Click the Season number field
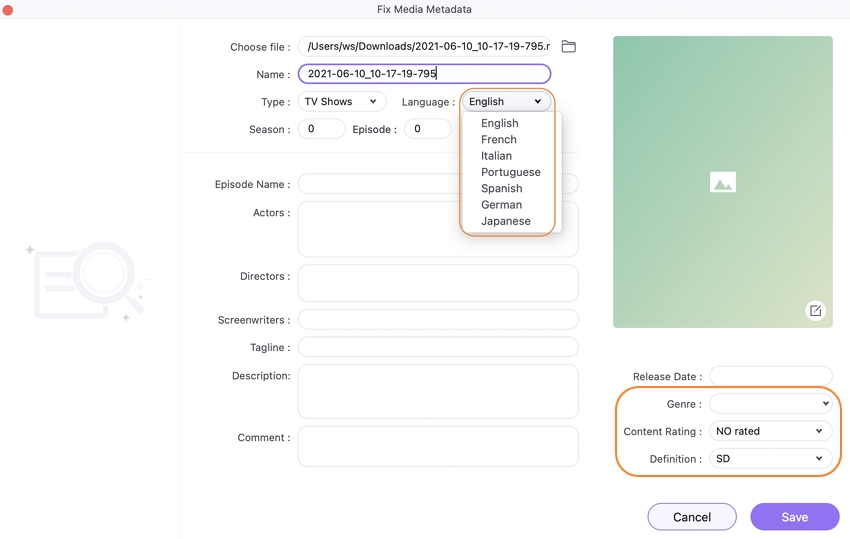 point(321,129)
